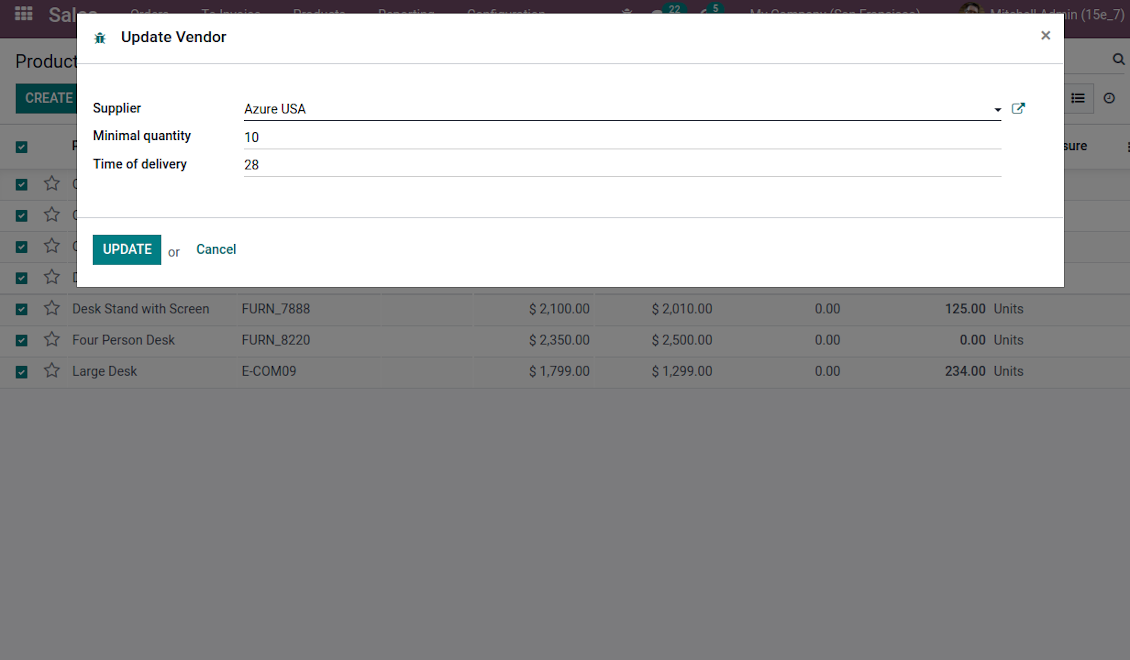
Task: Open Desk Stand with Screen product
Action: (141, 308)
